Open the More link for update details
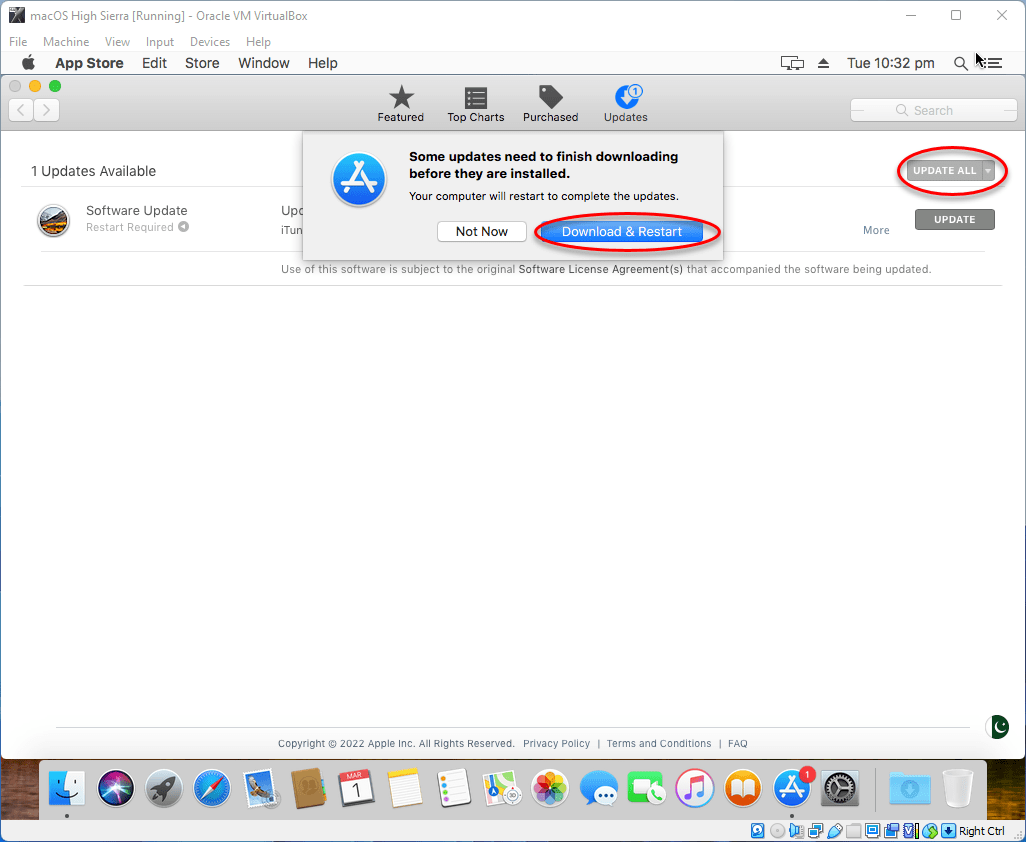 [876, 230]
